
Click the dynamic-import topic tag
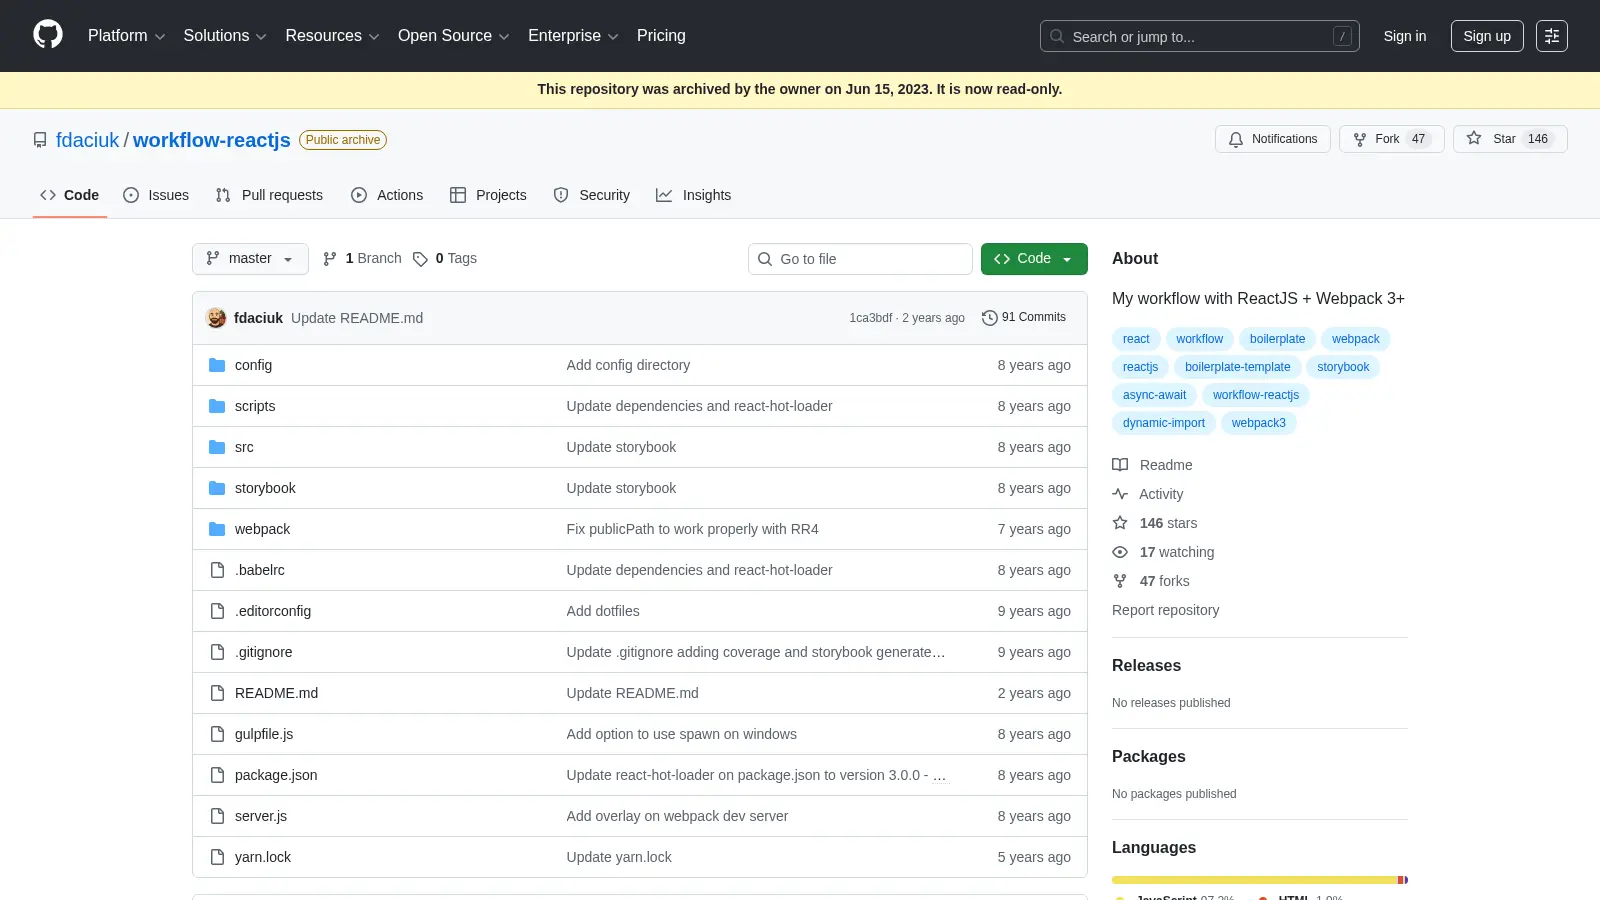[1164, 423]
